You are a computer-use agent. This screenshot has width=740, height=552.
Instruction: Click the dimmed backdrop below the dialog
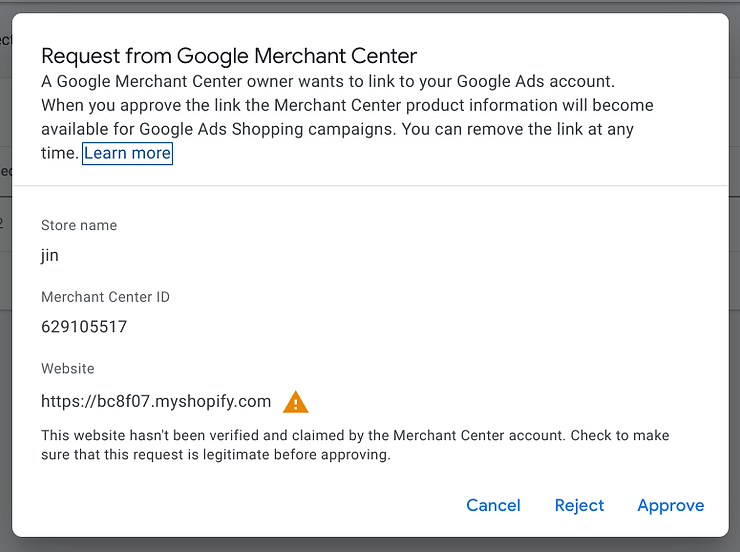pos(370,545)
